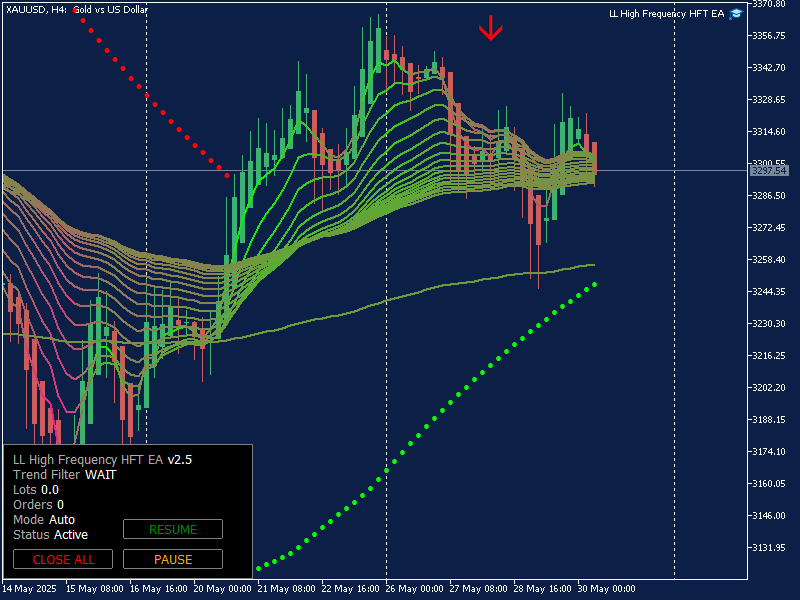
Task: Click the '28 May 16:00' time axis label
Action: coord(542,589)
